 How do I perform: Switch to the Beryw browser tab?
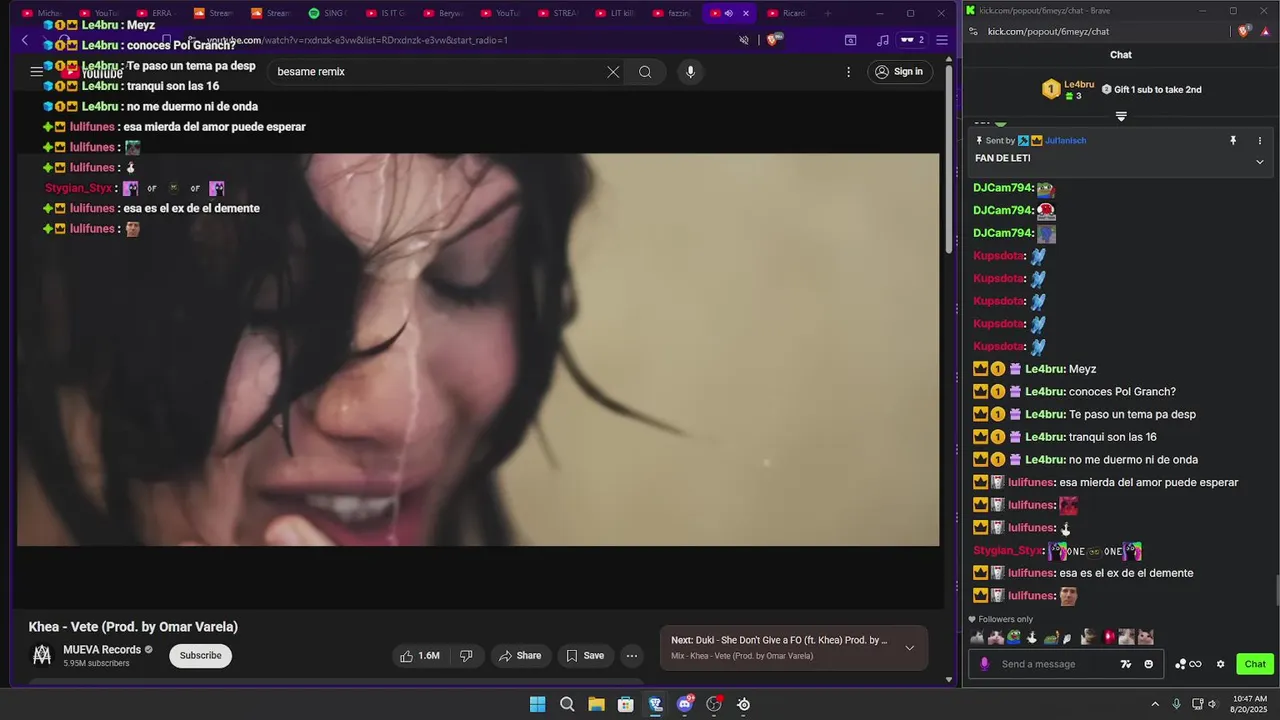[x=449, y=13]
